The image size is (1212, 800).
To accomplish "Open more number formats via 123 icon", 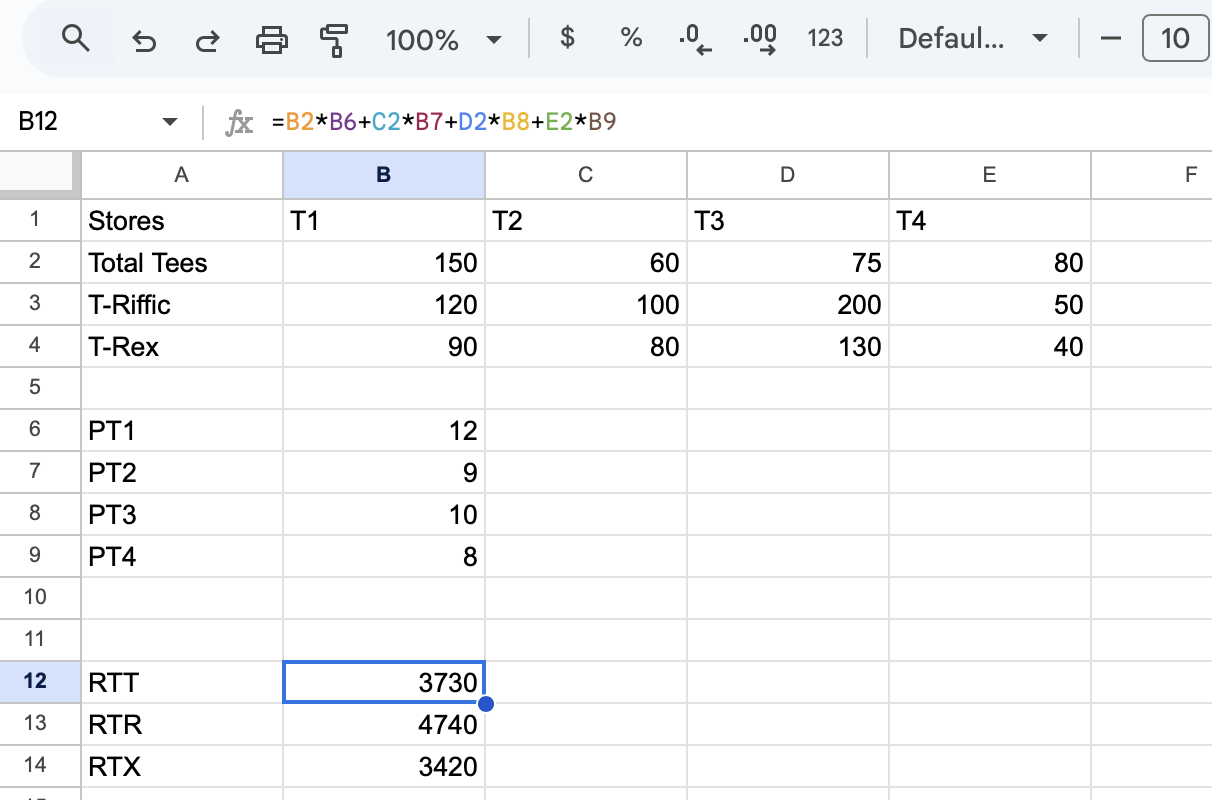I will 825,38.
